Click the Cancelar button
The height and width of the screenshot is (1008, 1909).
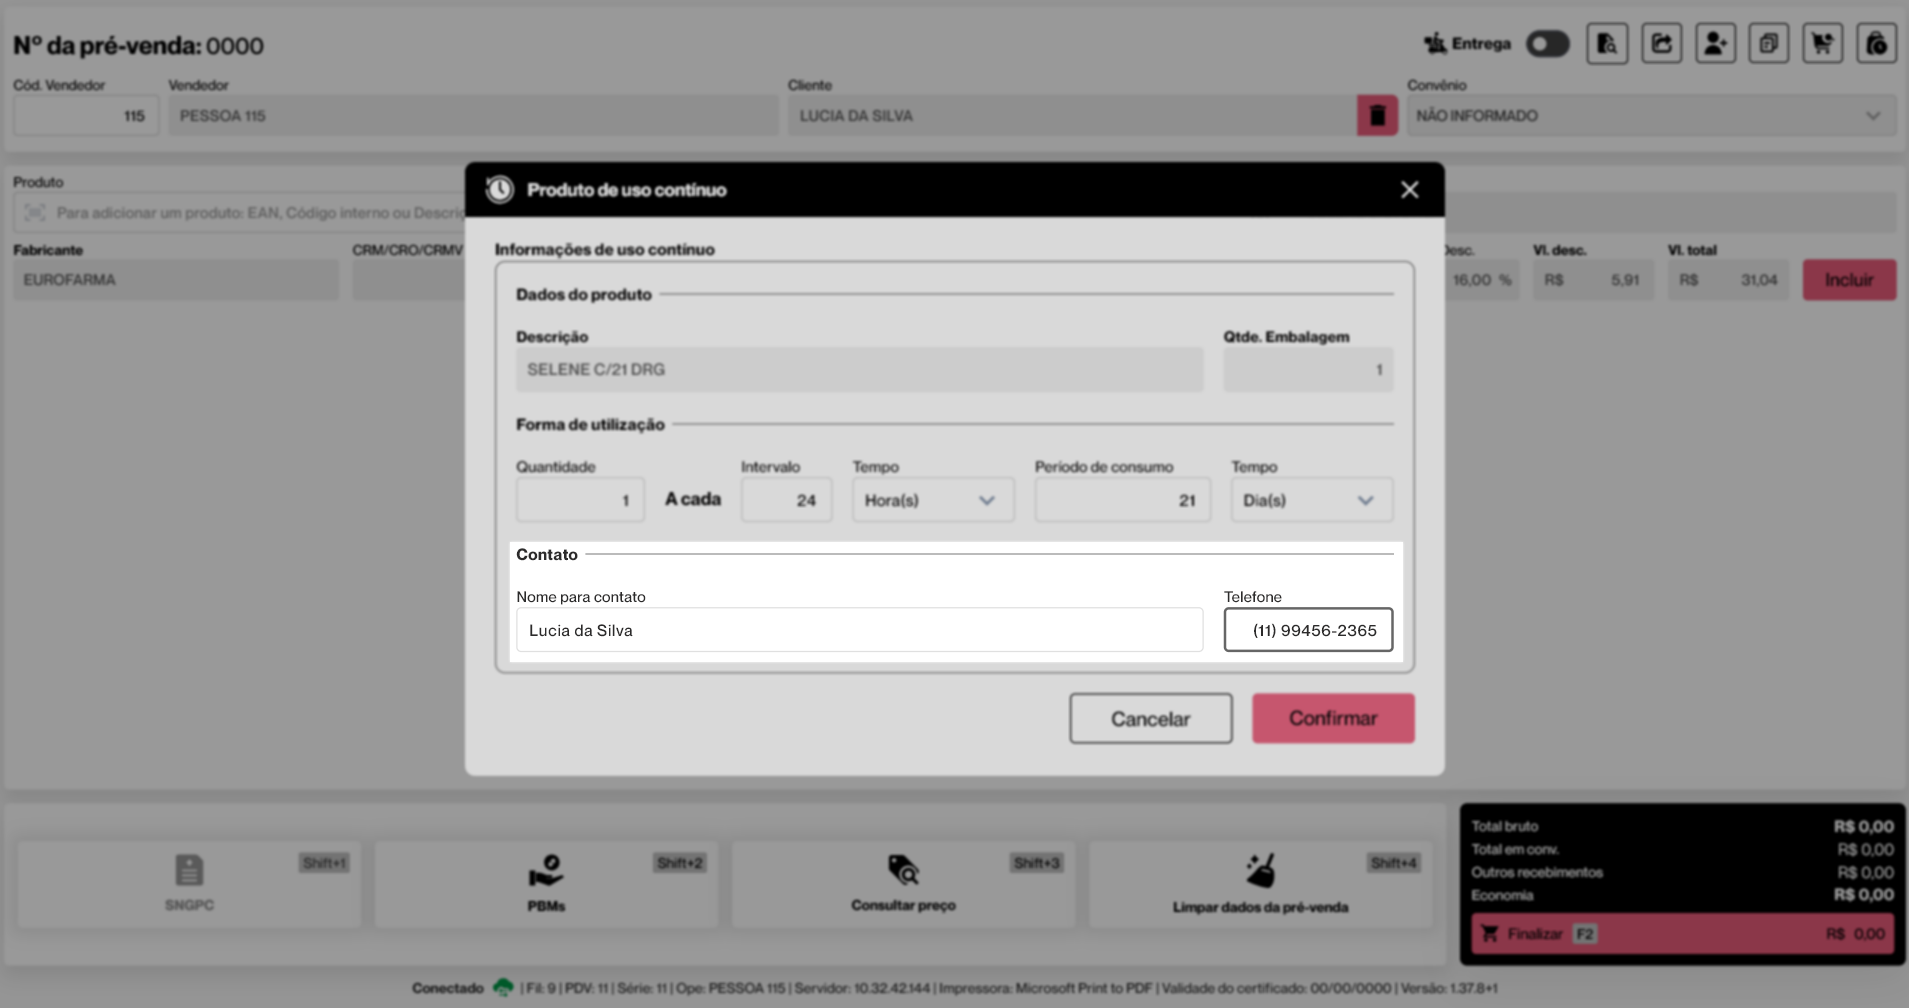[x=1150, y=718]
